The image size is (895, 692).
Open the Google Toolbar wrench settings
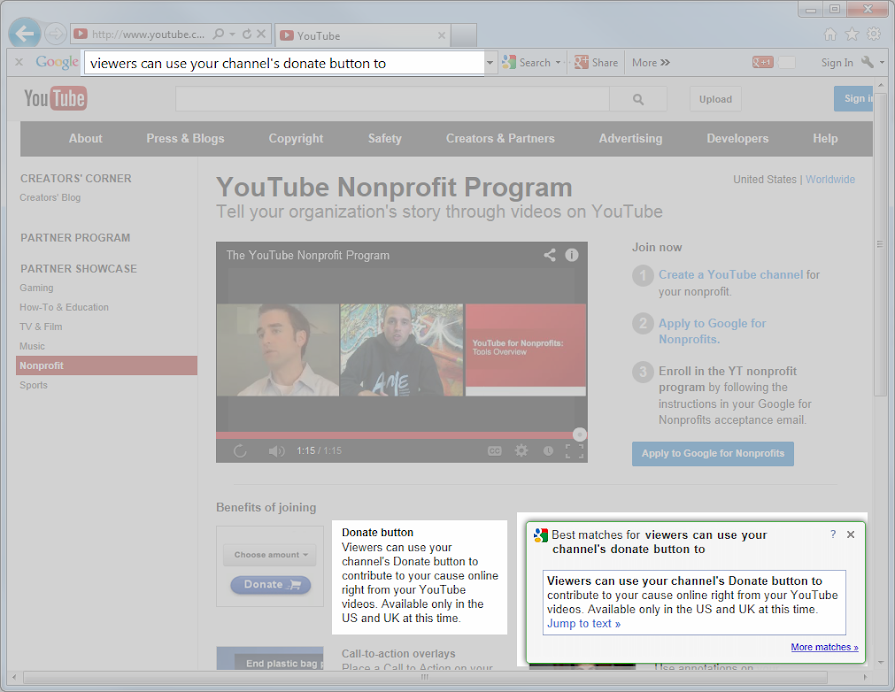(867, 62)
